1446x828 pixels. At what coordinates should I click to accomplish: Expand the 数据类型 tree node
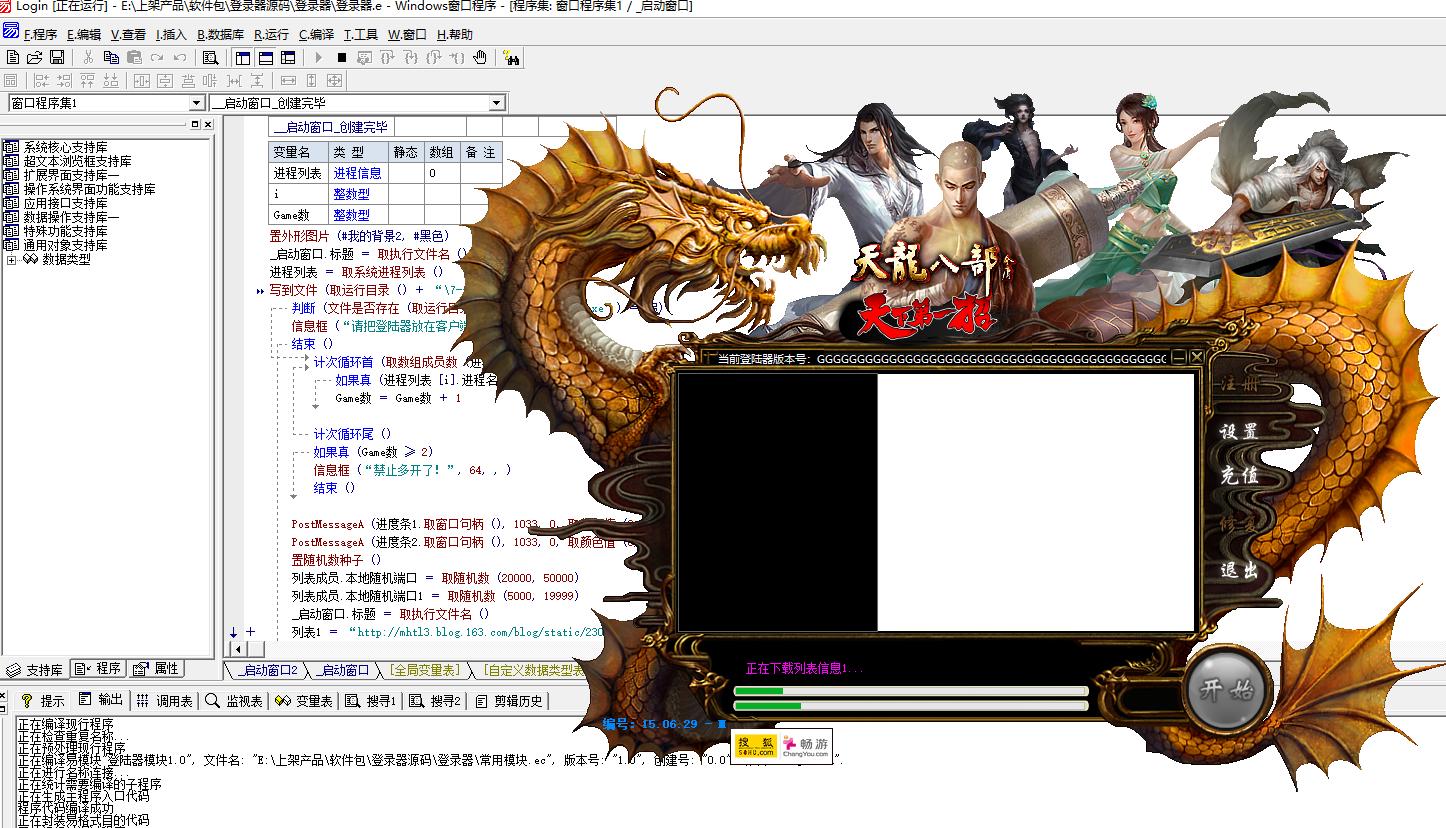(x=12, y=260)
